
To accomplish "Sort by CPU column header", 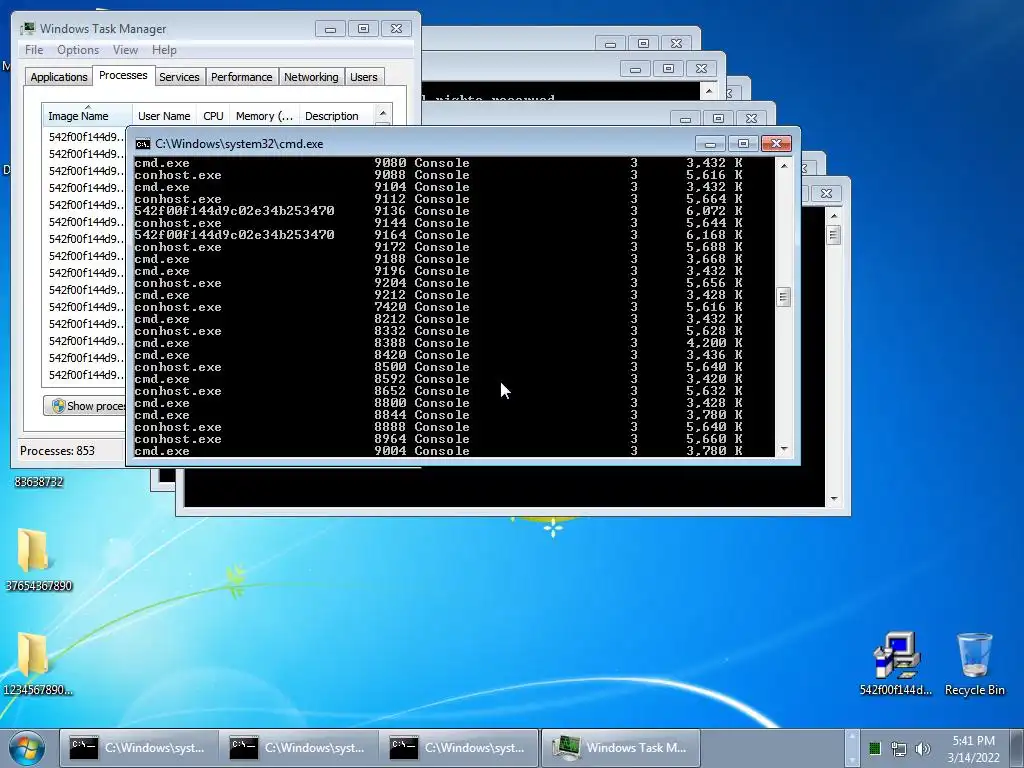I will point(213,116).
